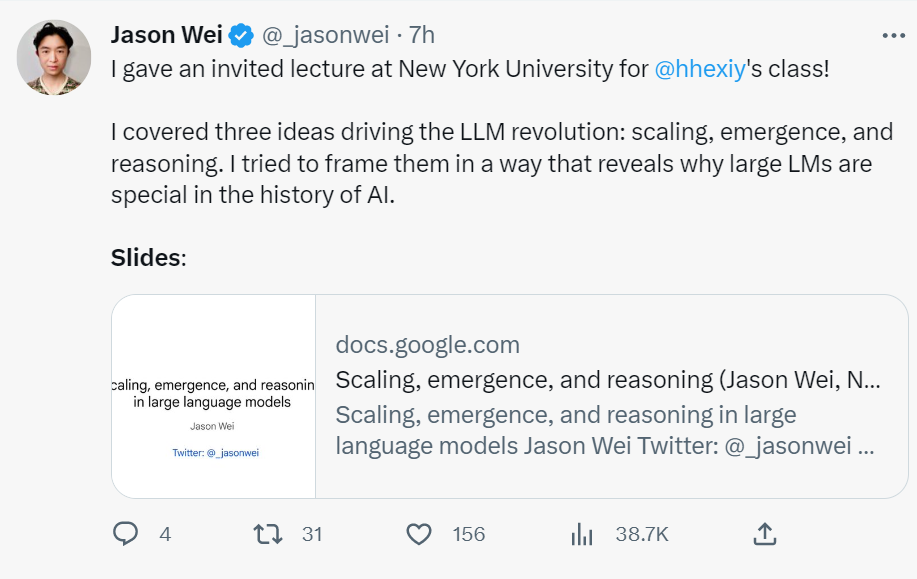Click docs.google.com domain in link card
This screenshot has width=917, height=579.
[x=428, y=345]
